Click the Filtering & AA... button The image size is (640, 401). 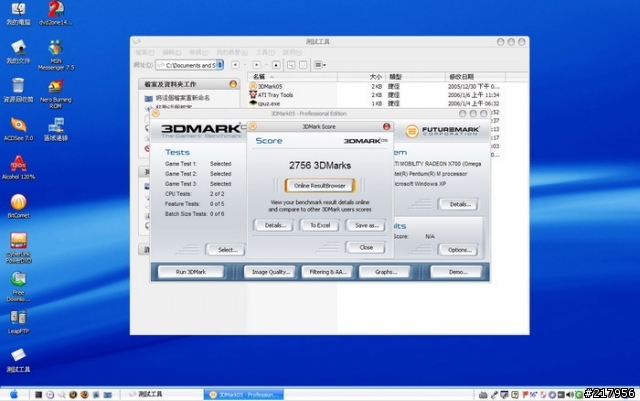327,272
